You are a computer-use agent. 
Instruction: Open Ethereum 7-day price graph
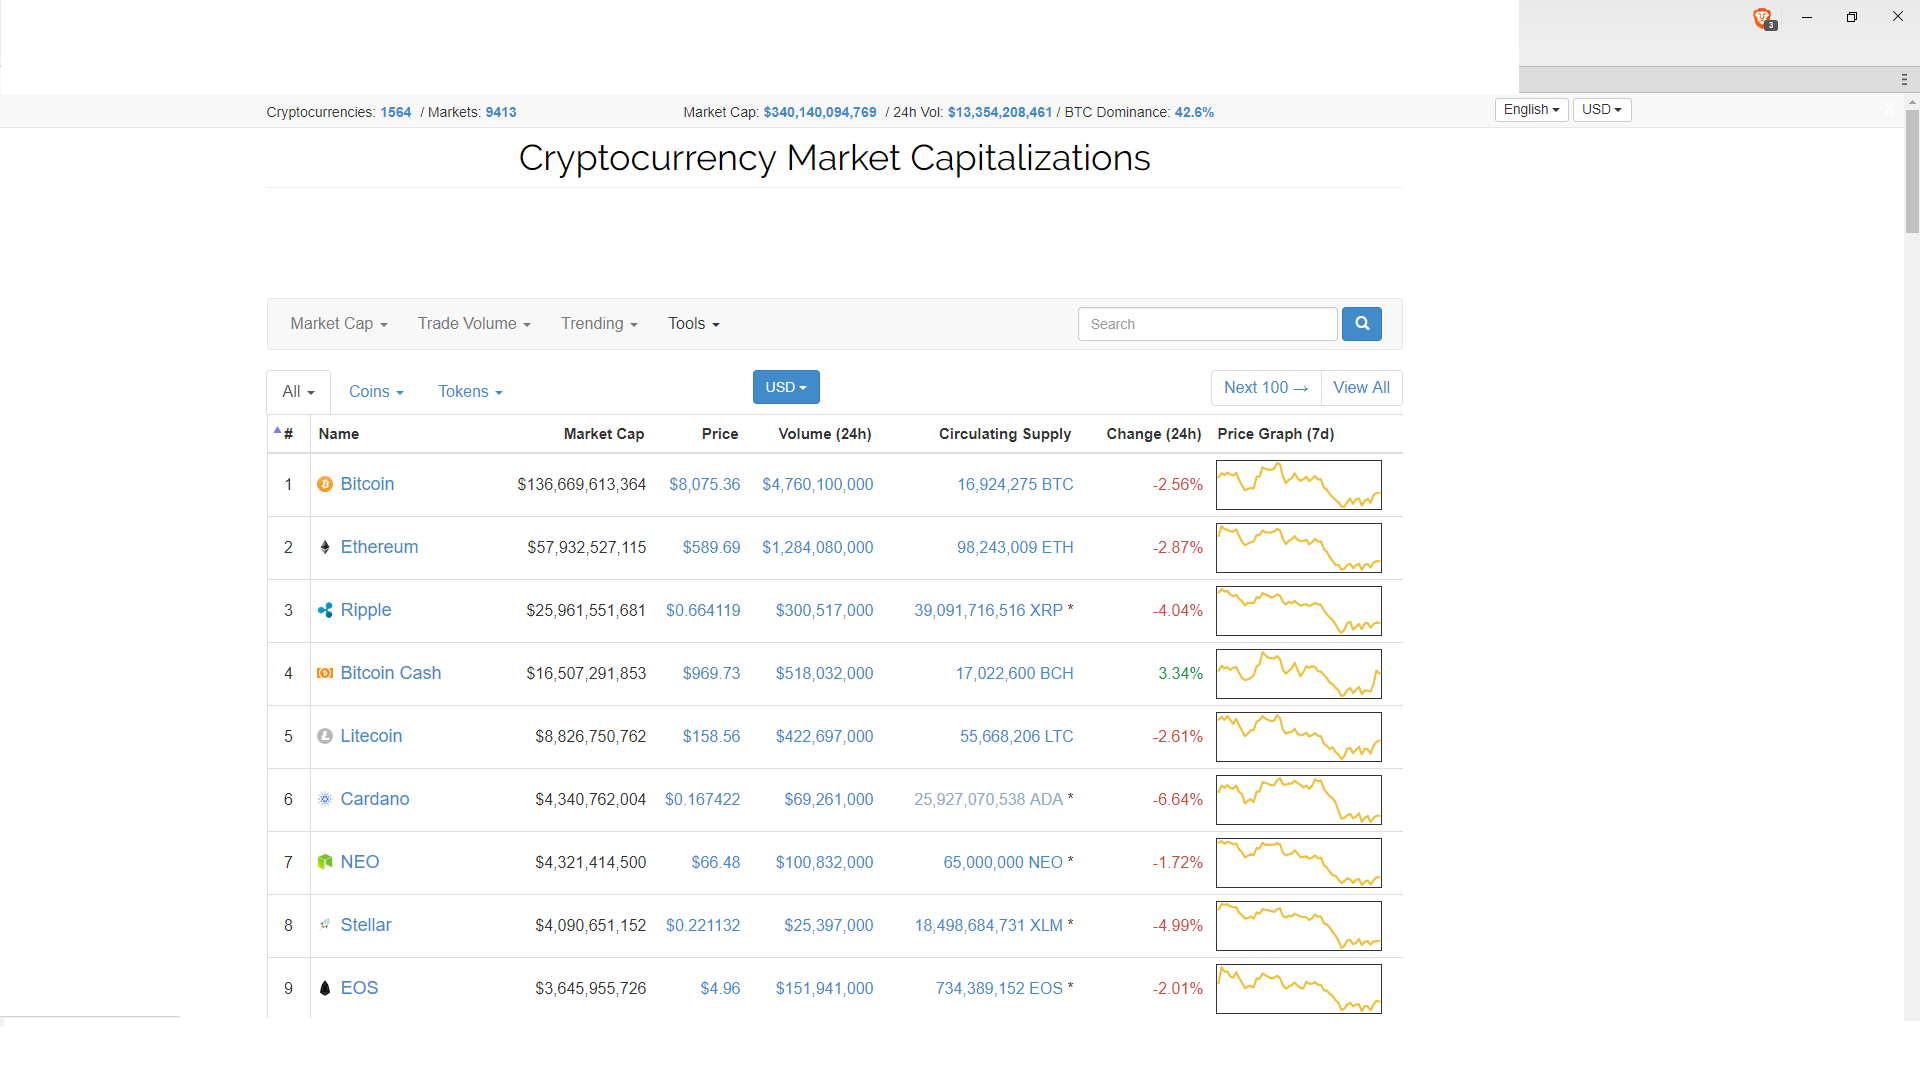click(x=1299, y=548)
